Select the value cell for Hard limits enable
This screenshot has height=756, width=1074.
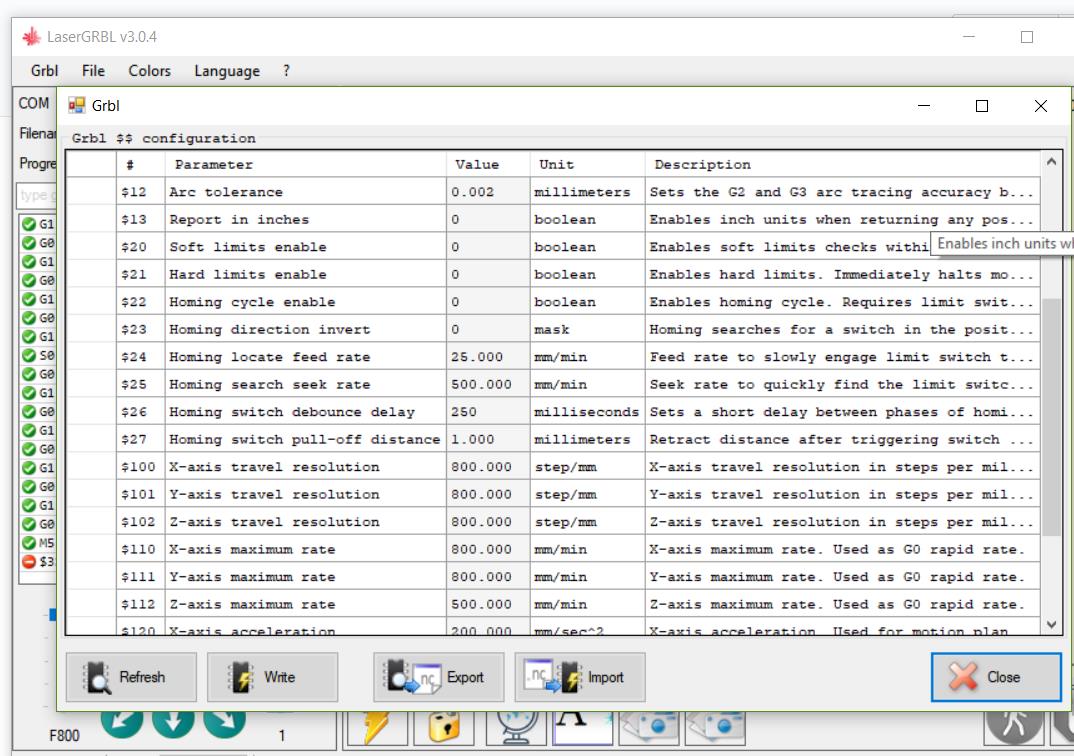(488, 274)
